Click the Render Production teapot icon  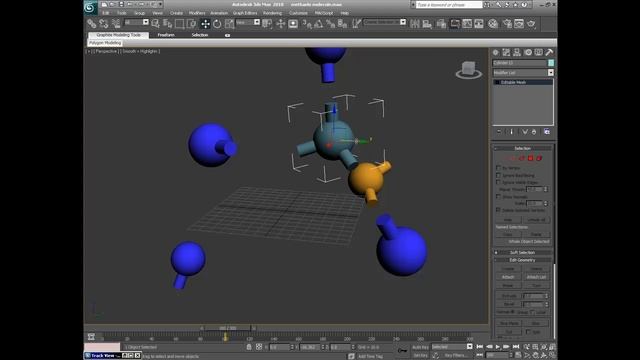click(531, 24)
